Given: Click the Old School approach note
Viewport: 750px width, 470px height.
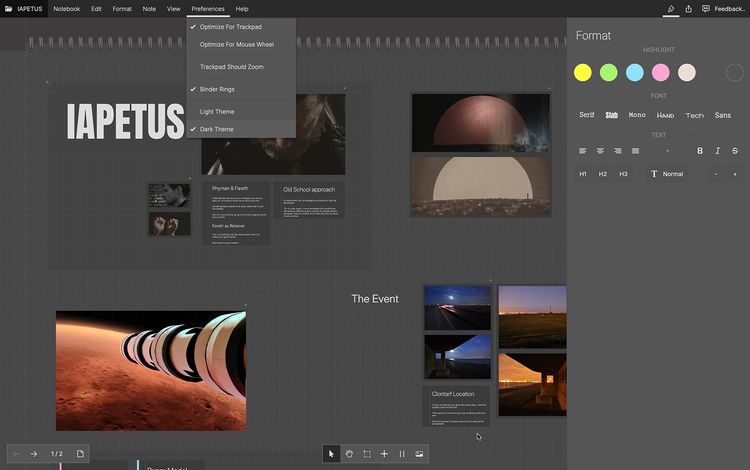Looking at the screenshot, I should 309,200.
